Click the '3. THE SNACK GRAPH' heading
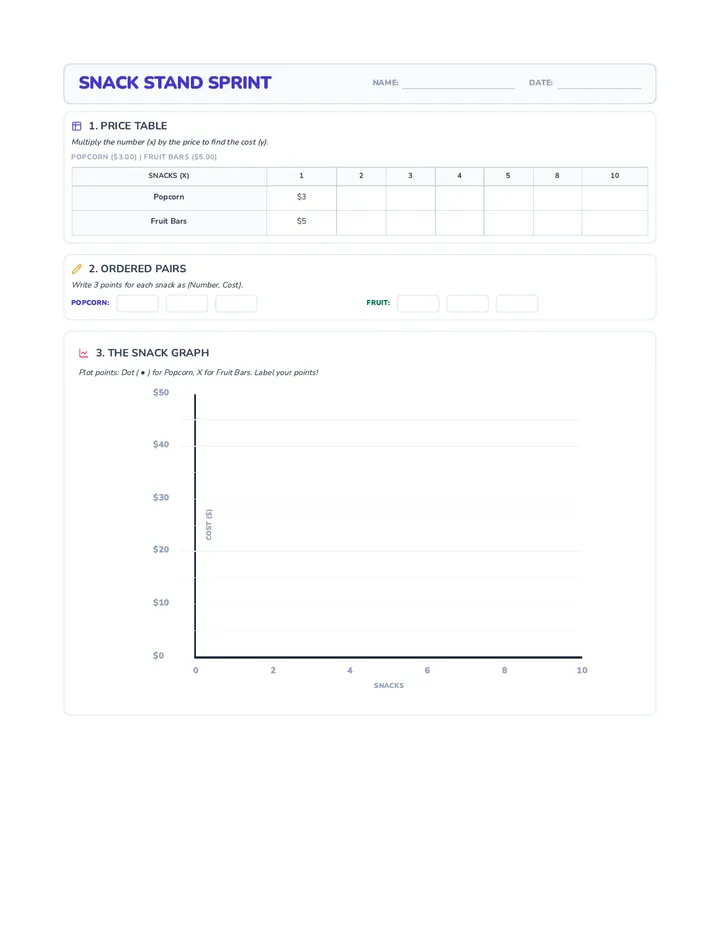 click(152, 353)
